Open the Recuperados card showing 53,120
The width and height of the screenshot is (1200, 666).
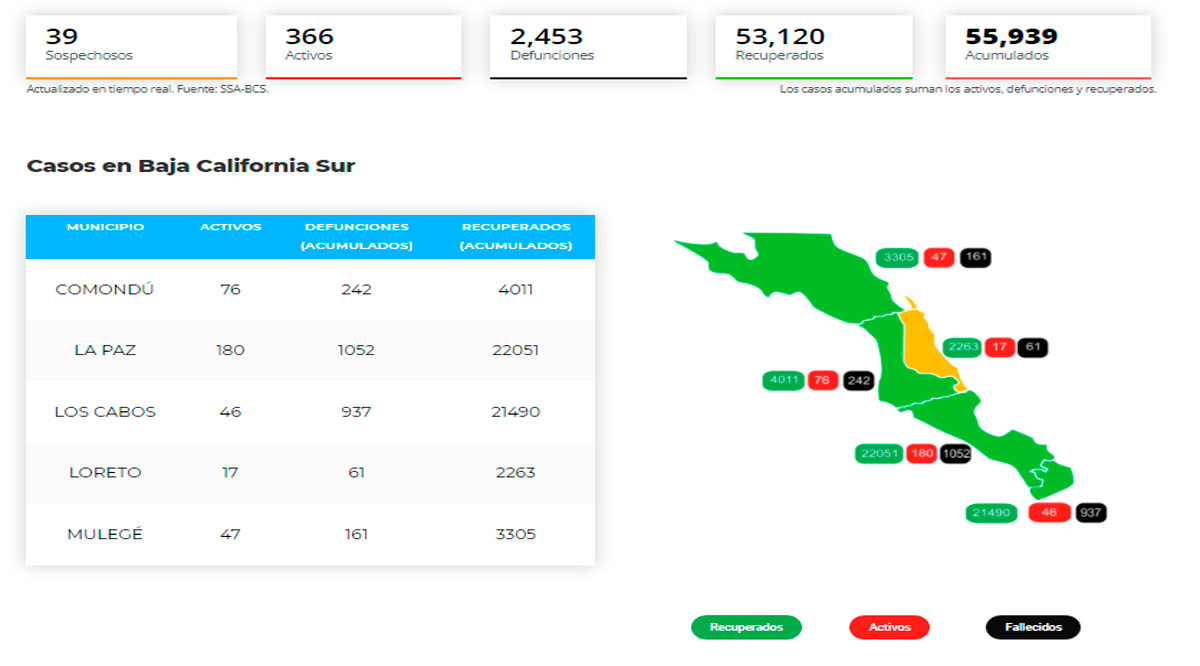click(x=813, y=46)
